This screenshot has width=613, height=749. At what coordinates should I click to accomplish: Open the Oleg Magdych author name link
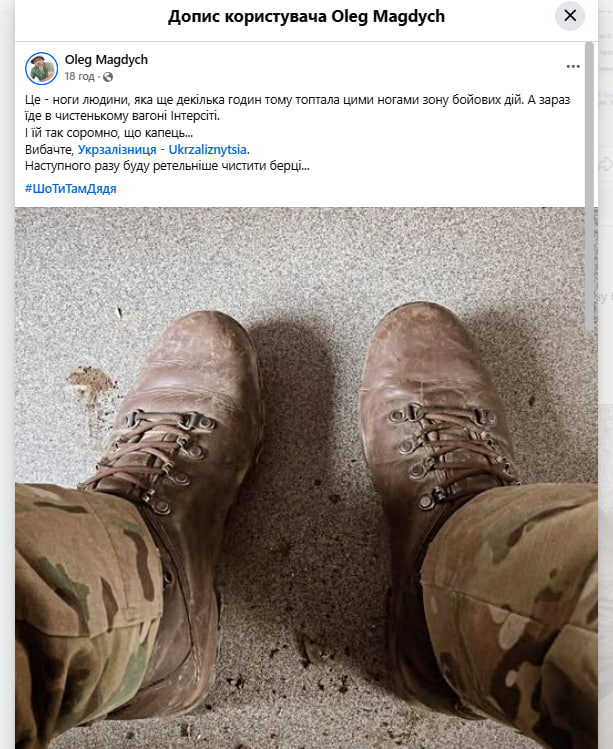pos(106,60)
